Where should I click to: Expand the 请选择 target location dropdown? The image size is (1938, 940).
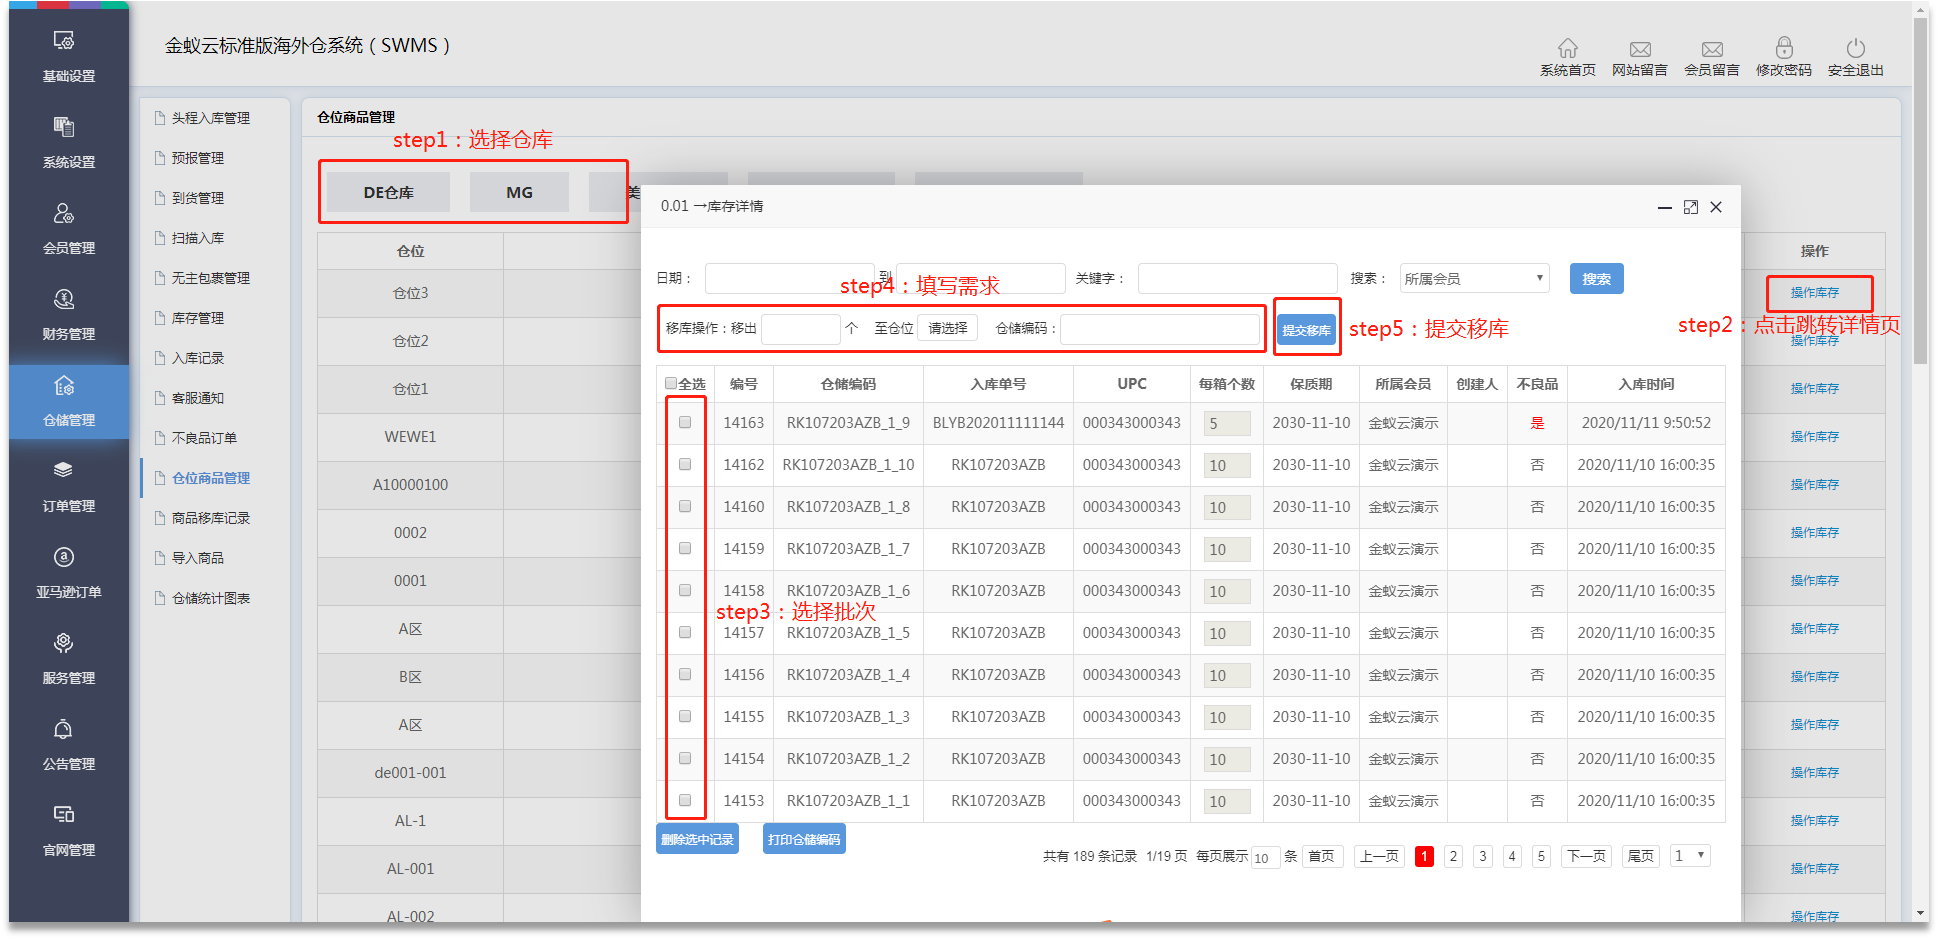coord(947,328)
